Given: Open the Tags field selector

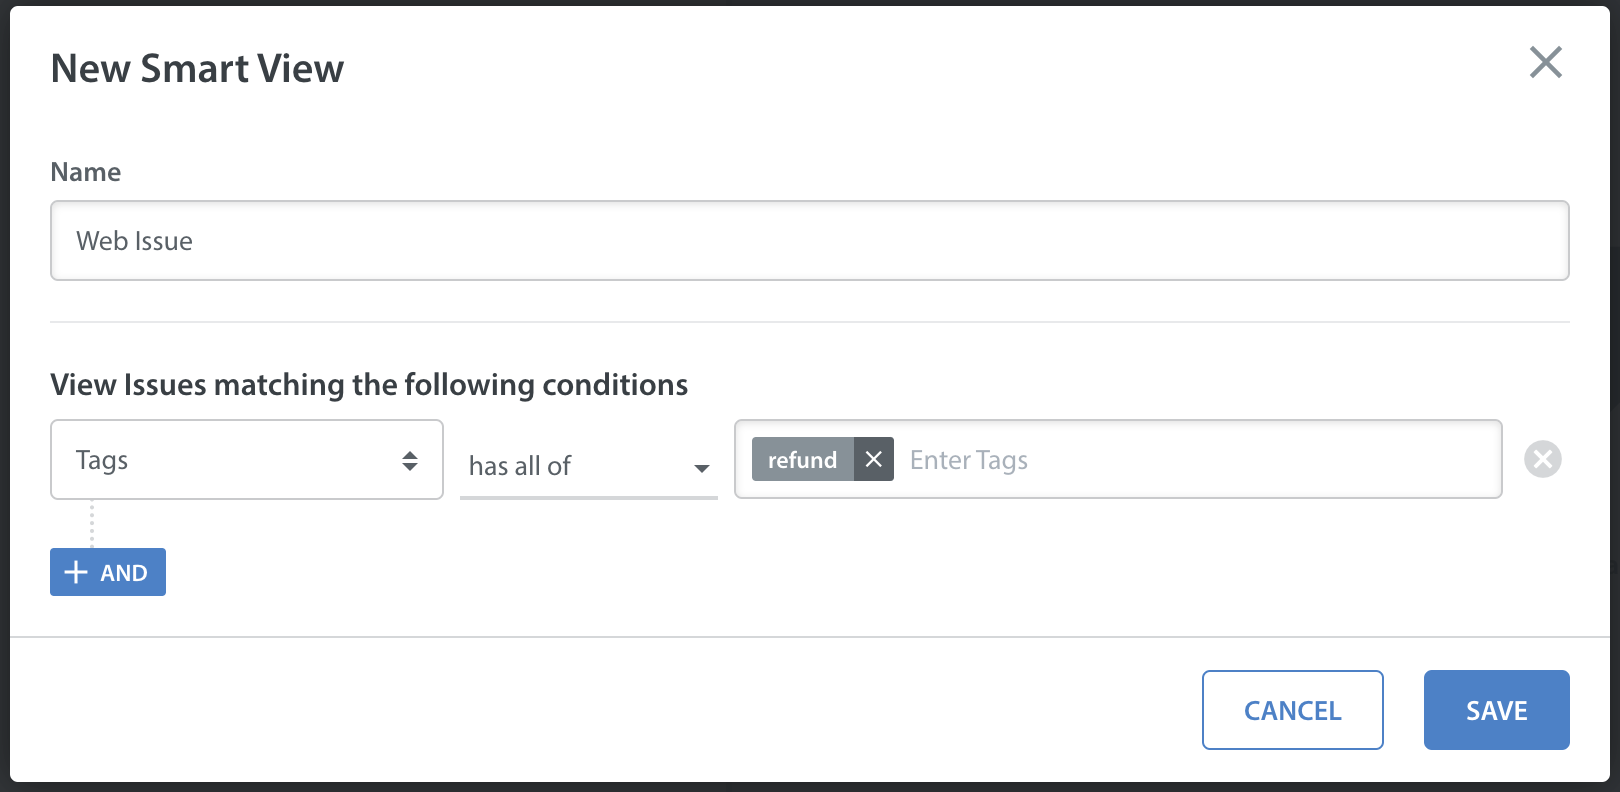Looking at the screenshot, I should [247, 459].
